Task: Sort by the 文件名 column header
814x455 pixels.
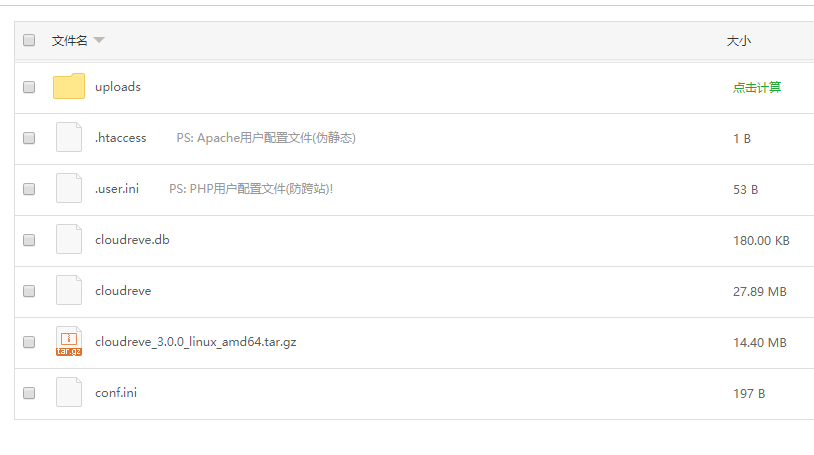Action: click(x=69, y=41)
